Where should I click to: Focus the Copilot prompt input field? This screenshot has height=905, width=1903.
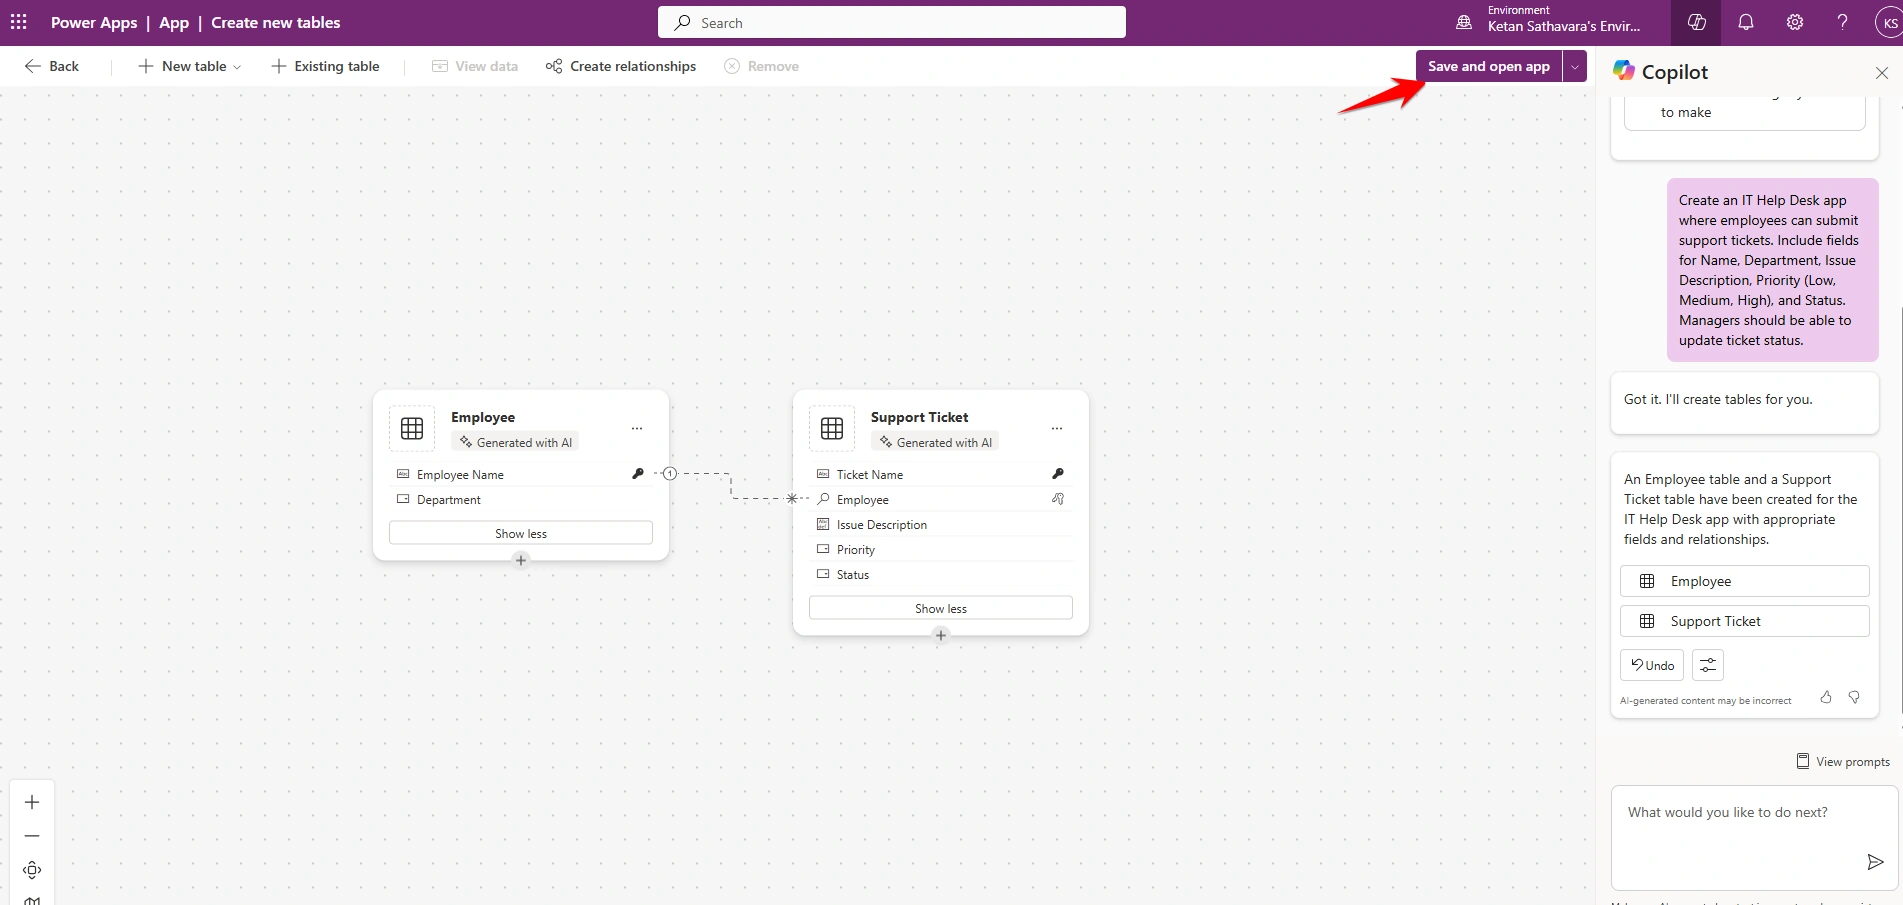click(x=1755, y=837)
